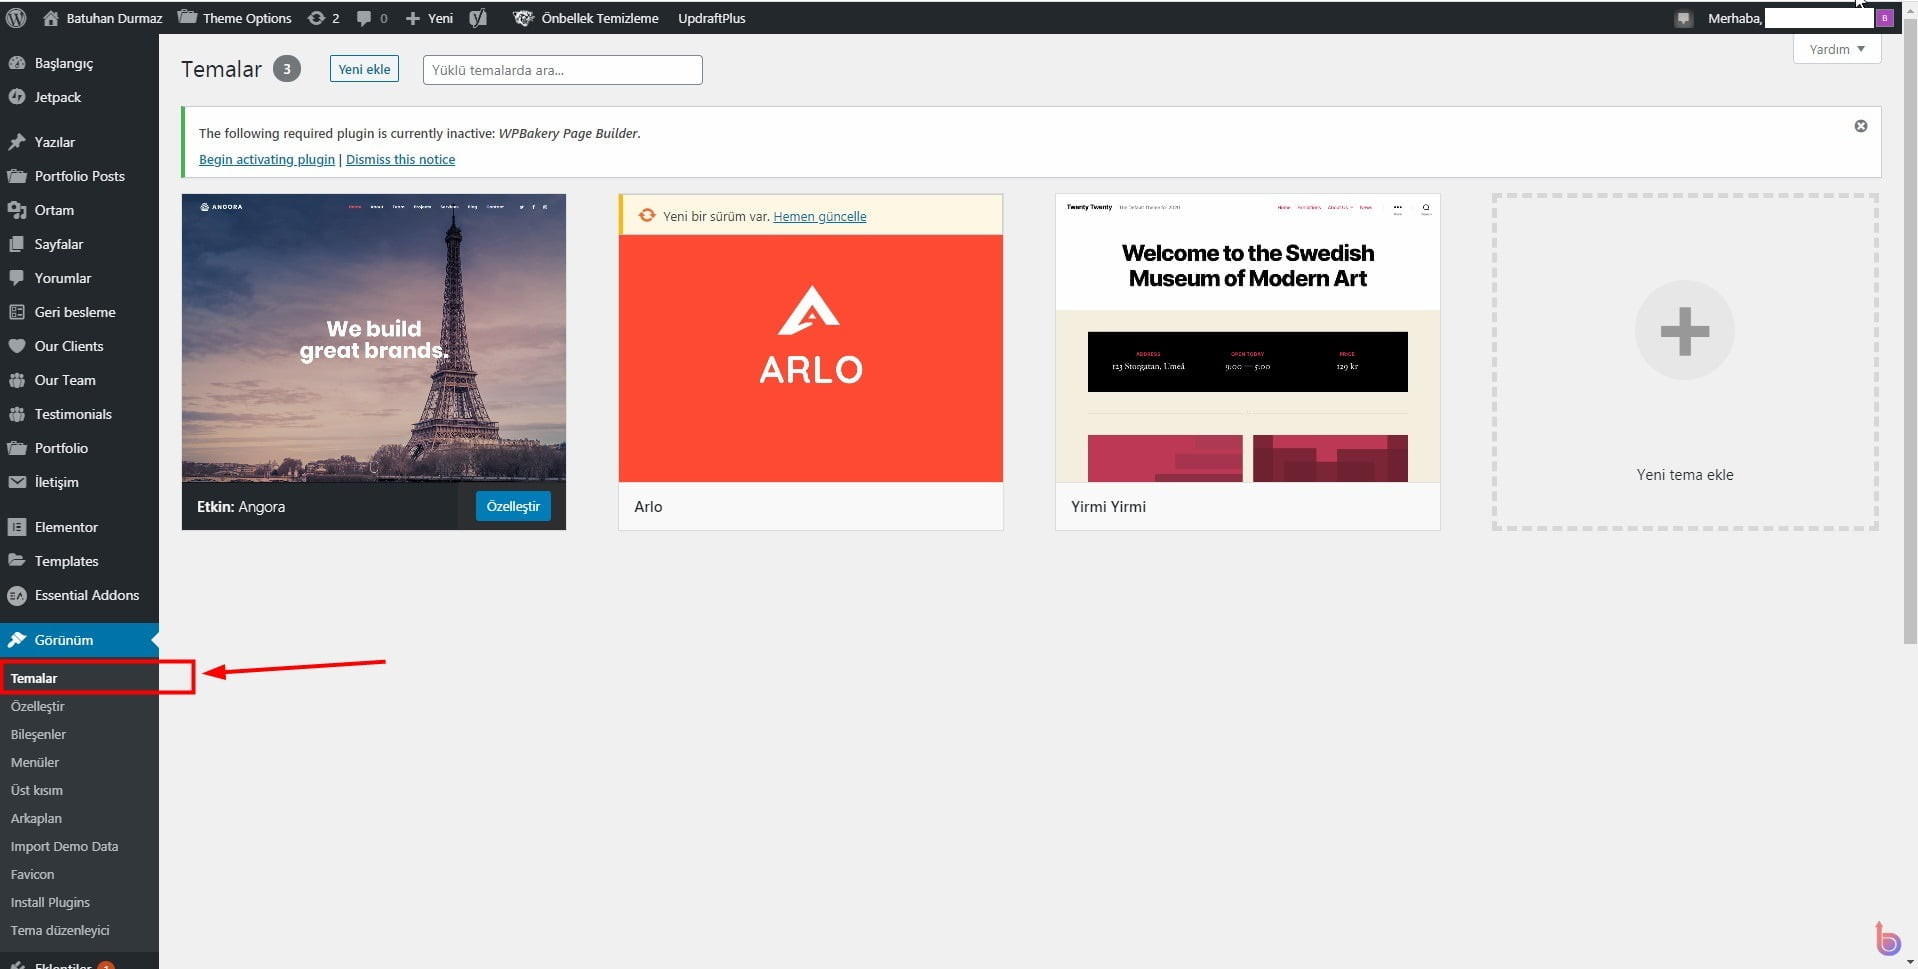Expand the Yardım help dropdown
Screen dimensions: 1918x969
1837,49
